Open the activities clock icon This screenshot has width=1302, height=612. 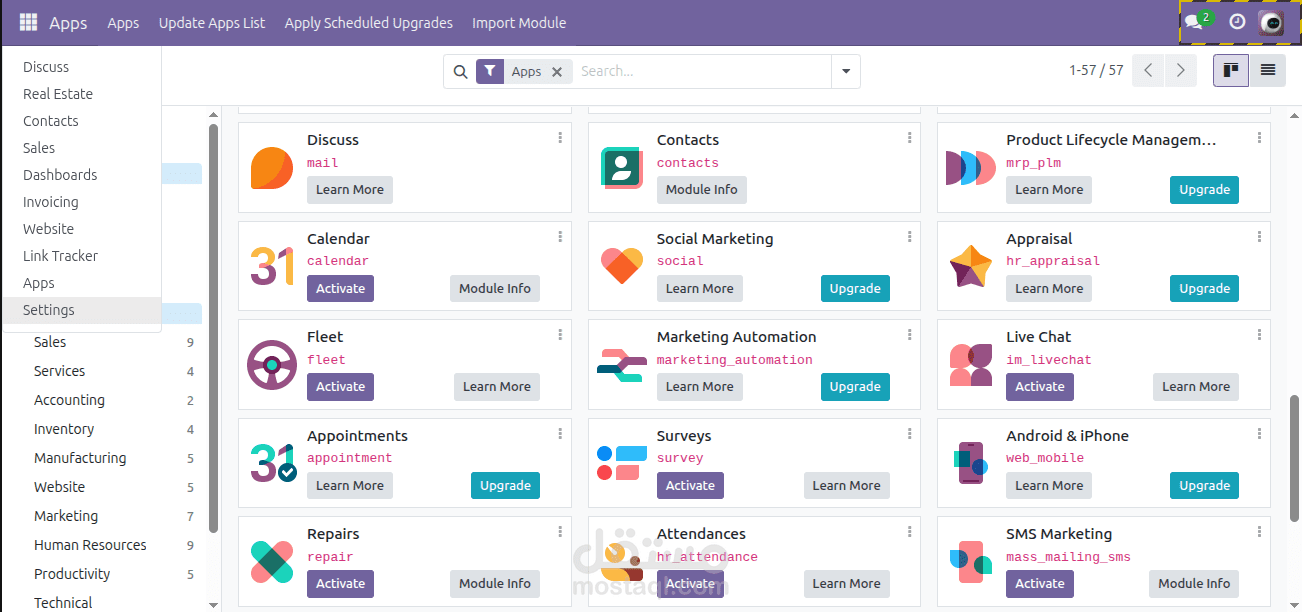pos(1237,22)
